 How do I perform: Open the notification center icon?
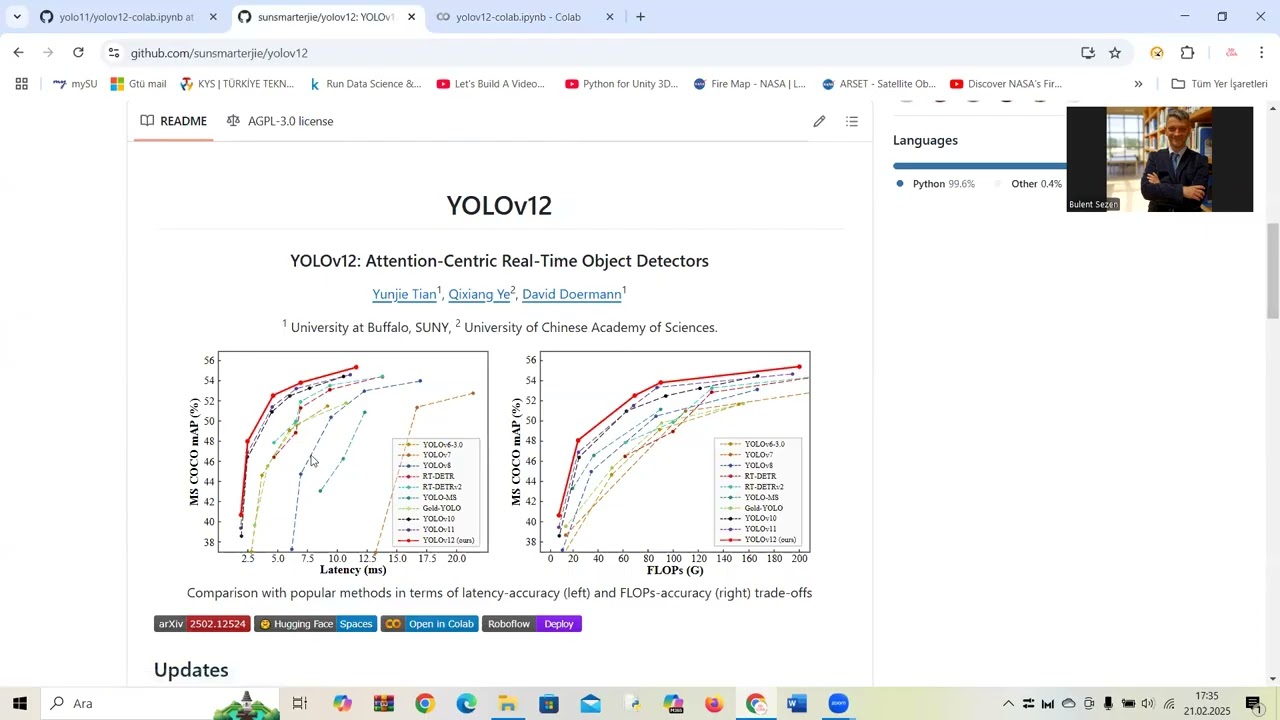(x=1255, y=704)
